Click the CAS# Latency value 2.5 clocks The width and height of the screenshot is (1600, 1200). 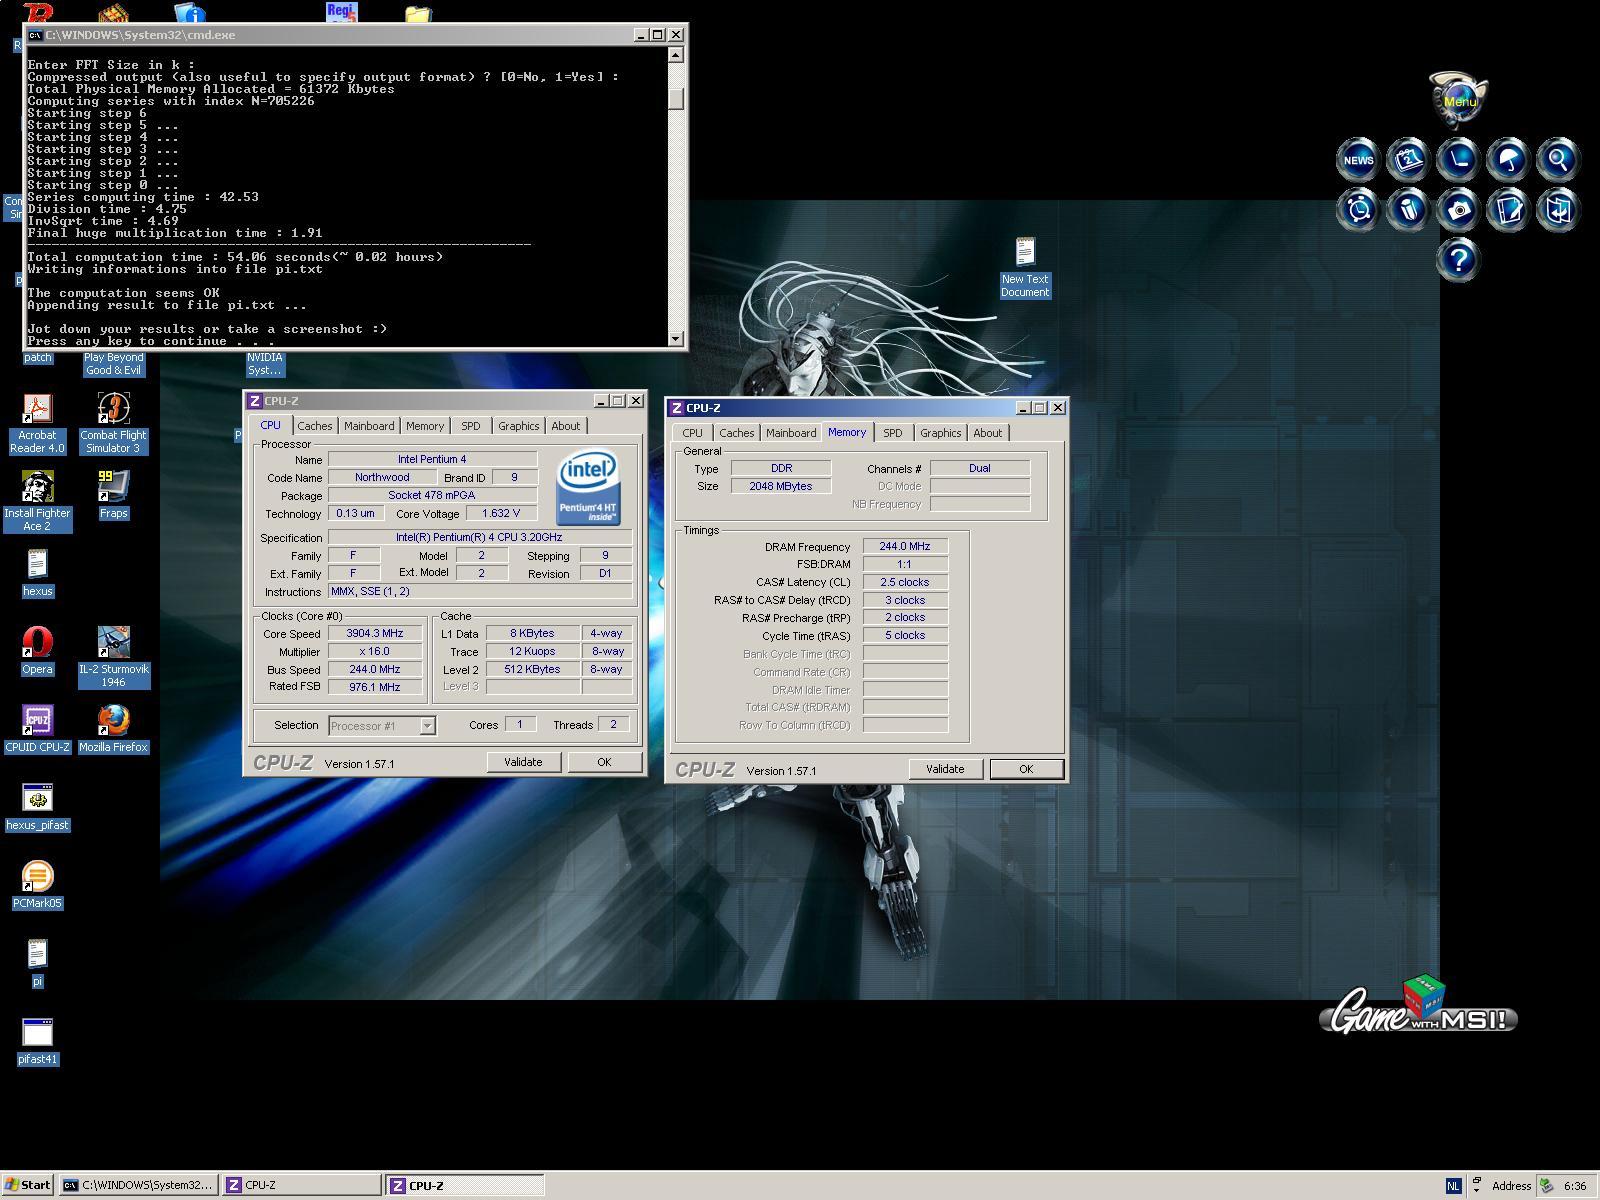coord(905,582)
